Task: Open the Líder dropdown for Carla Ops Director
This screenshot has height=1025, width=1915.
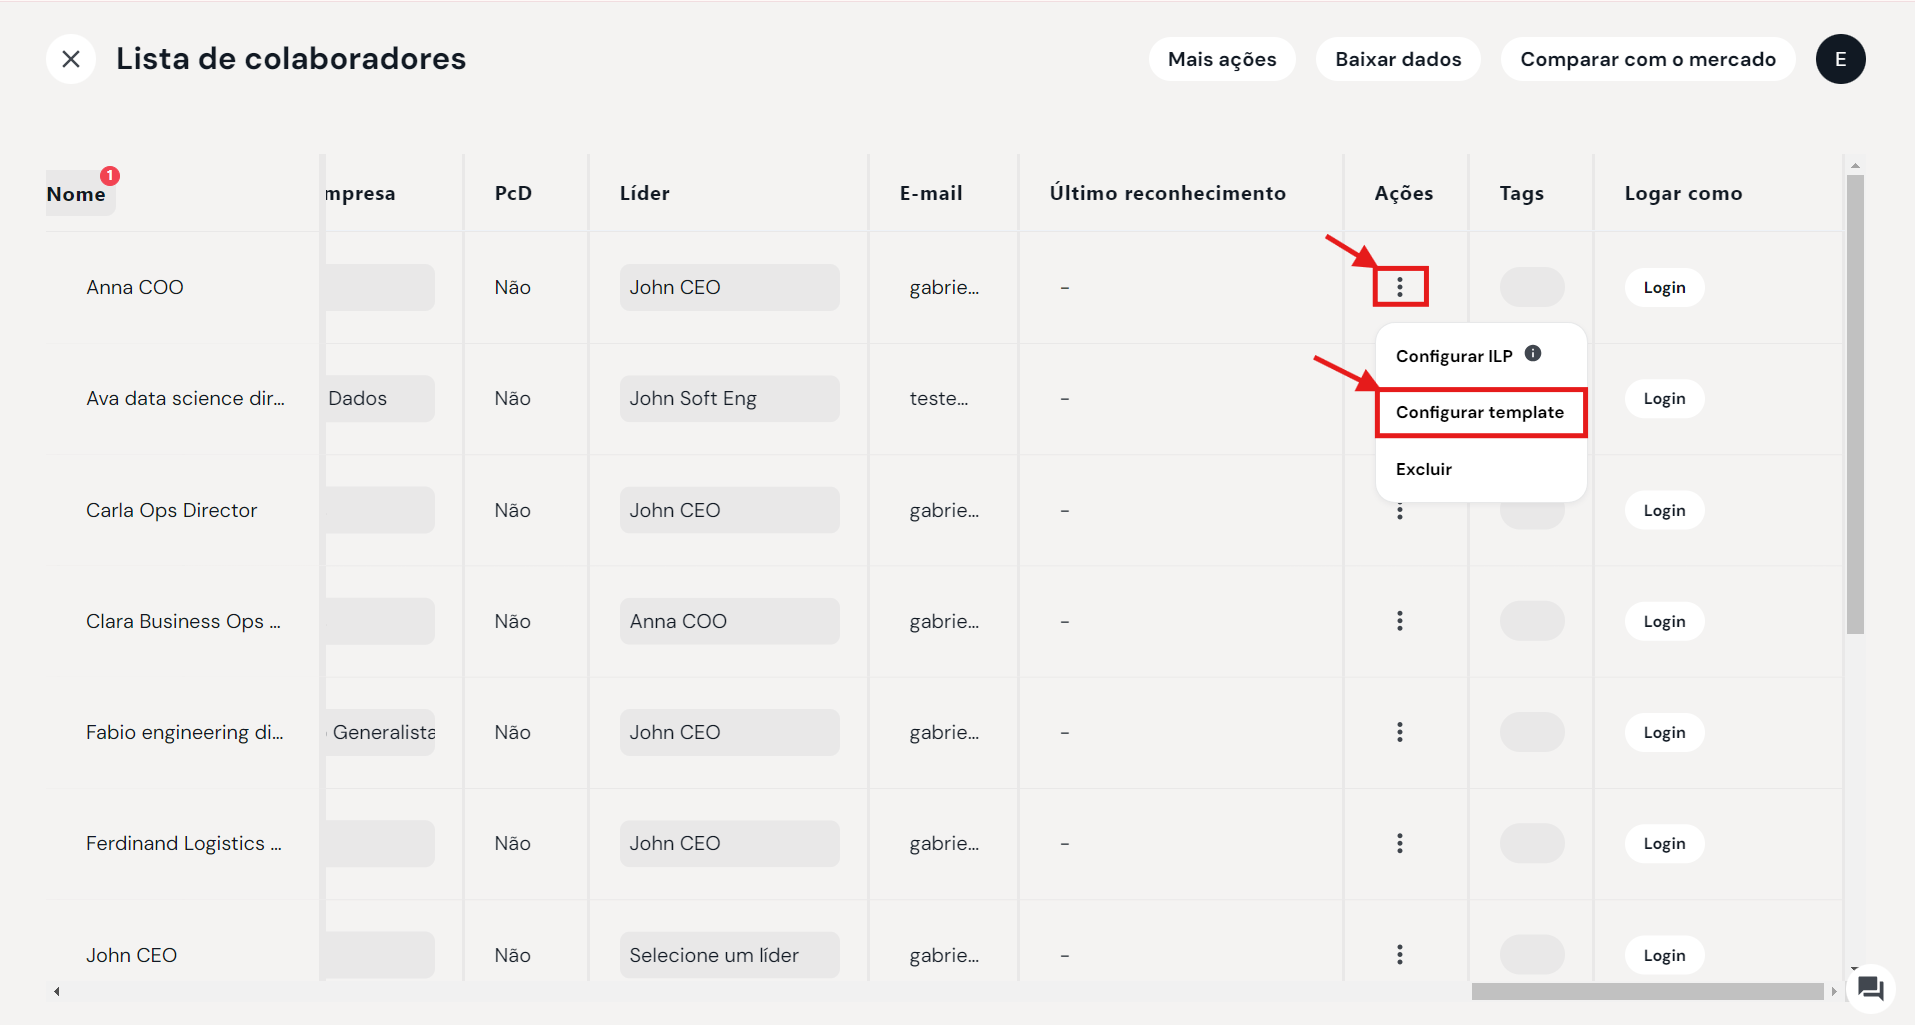Action: tap(729, 510)
